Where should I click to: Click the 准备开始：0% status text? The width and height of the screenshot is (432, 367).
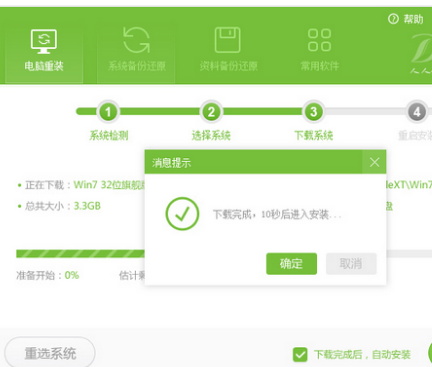pos(48,275)
